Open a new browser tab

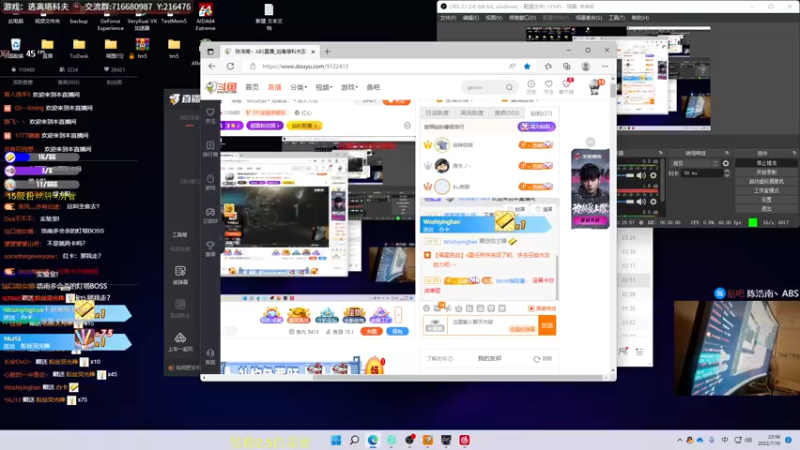pyautogui.click(x=327, y=52)
